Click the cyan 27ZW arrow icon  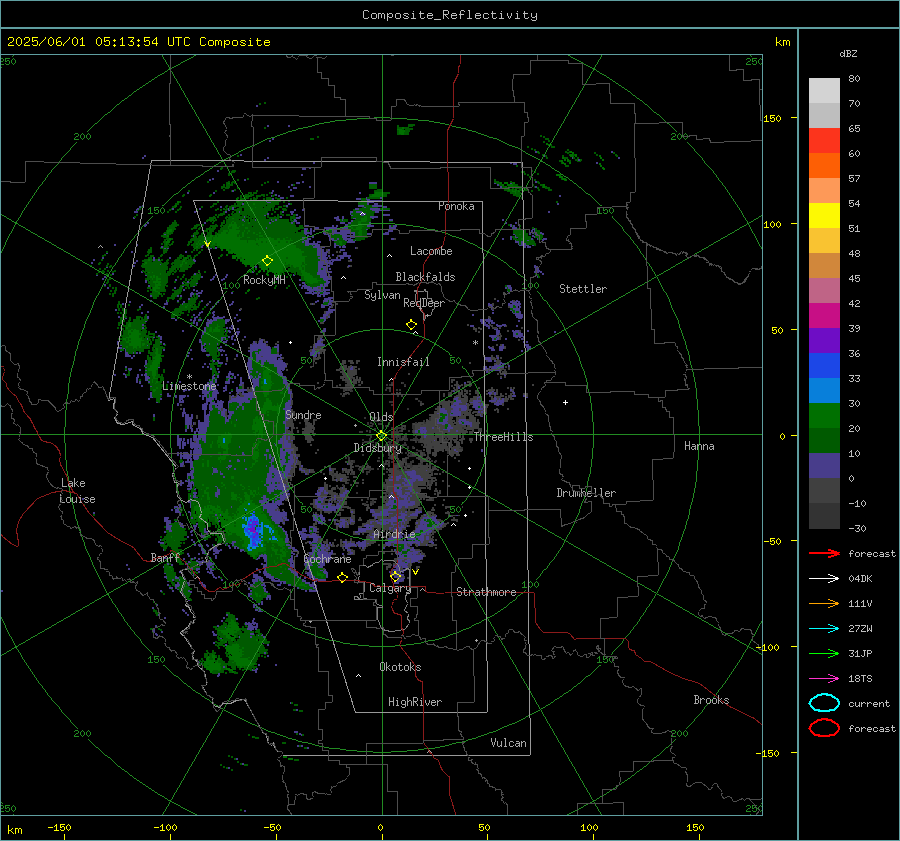pyautogui.click(x=824, y=629)
